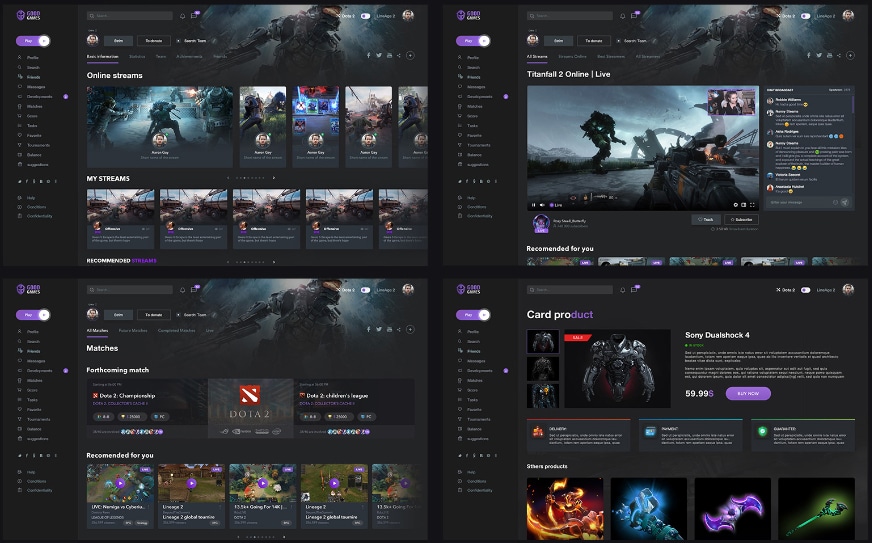
Task: Go to next My Streams carousel arrow
Action: coord(274,178)
